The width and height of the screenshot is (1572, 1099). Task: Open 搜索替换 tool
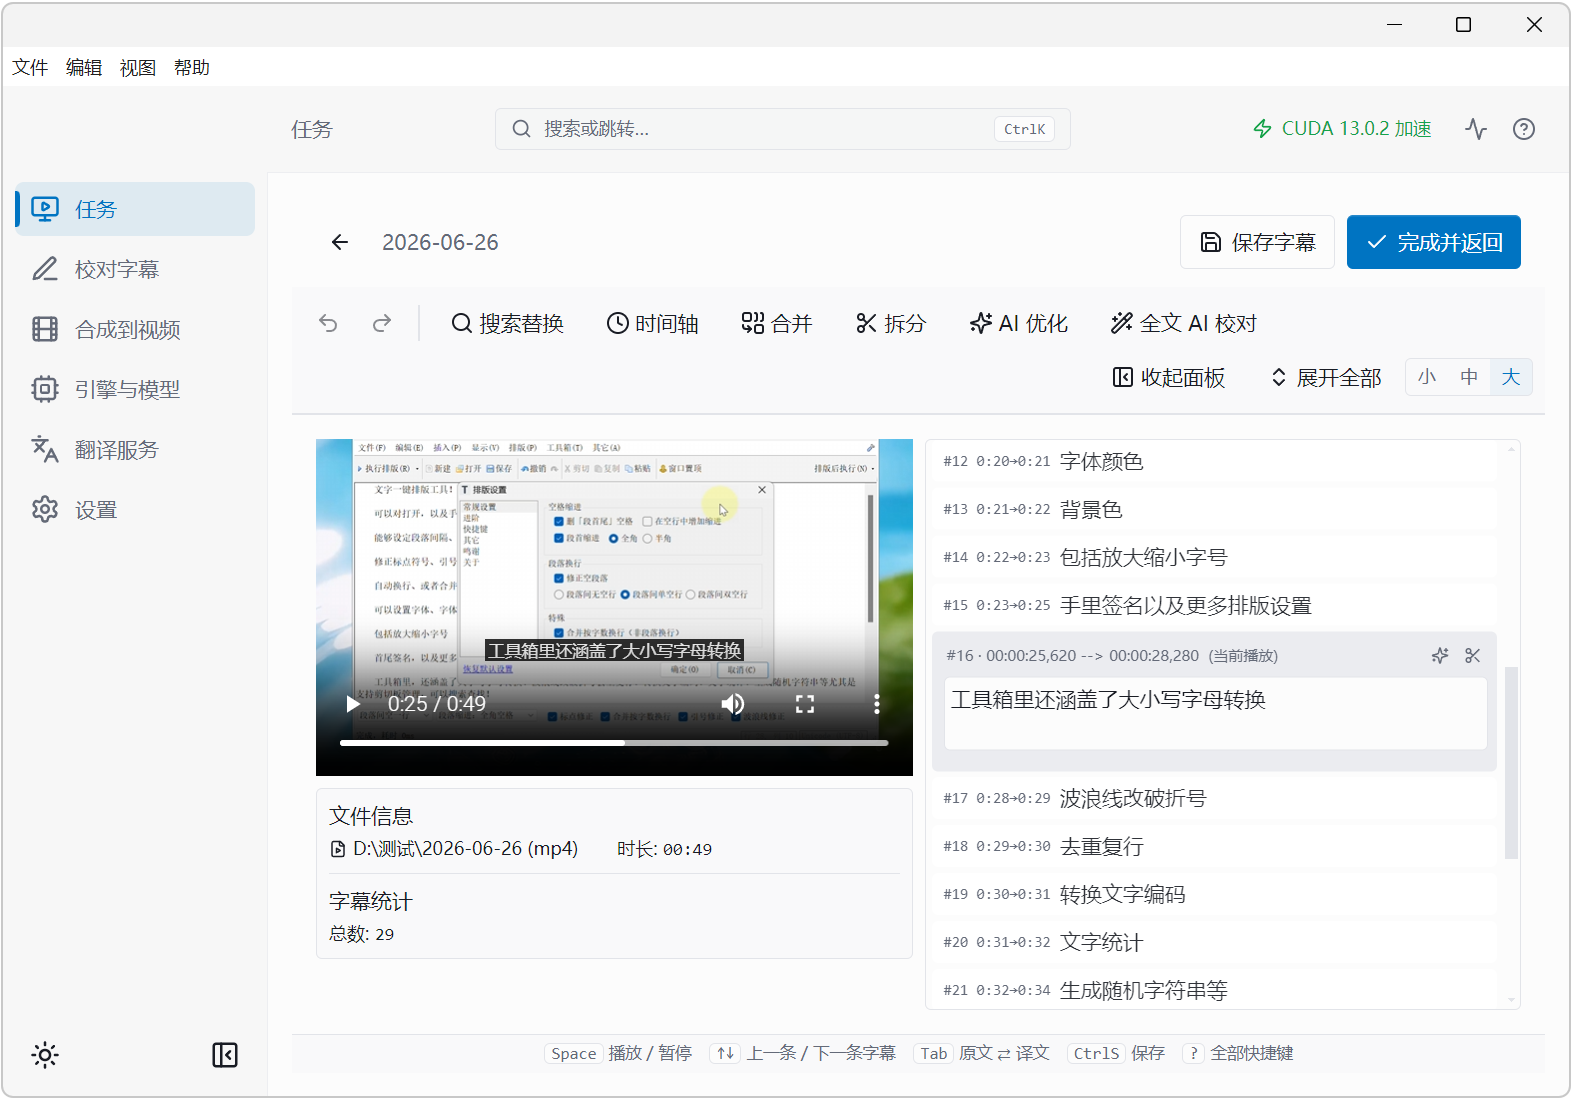pos(508,323)
